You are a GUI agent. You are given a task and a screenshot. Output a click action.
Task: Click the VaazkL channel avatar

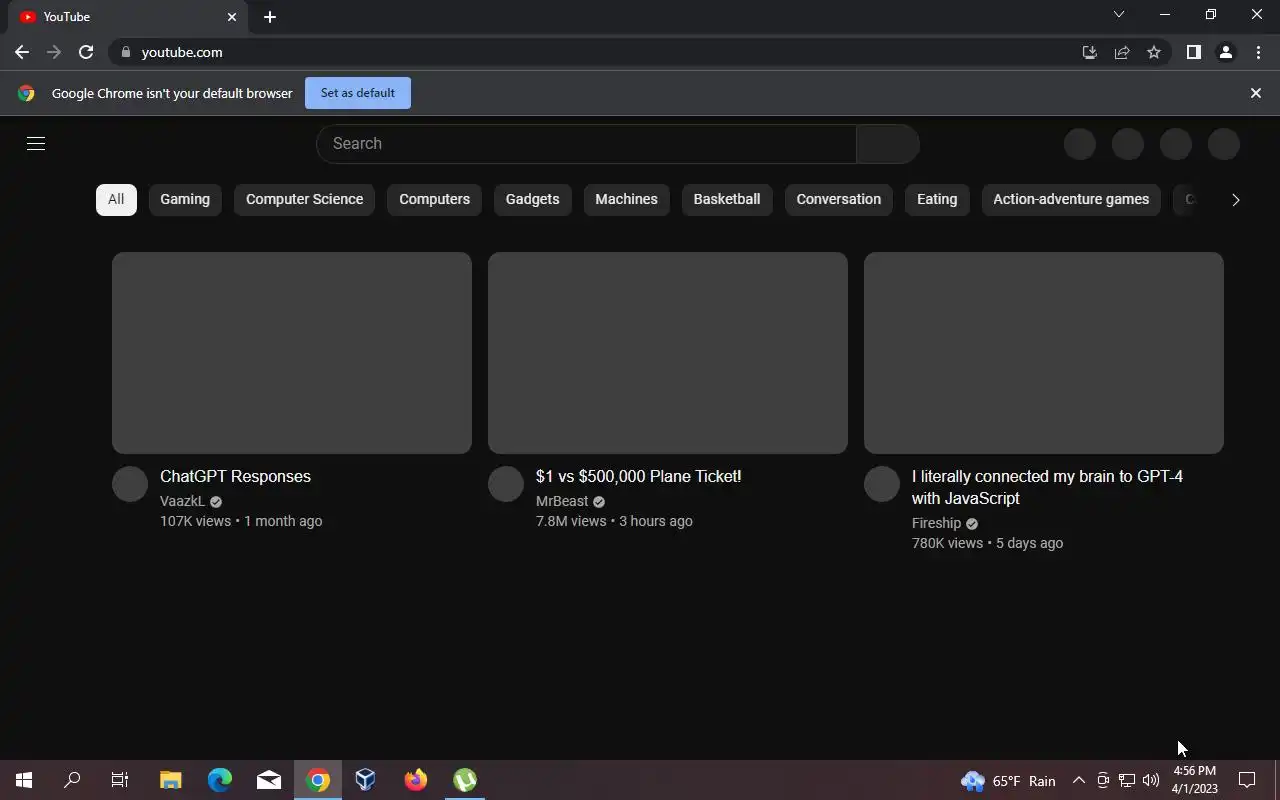click(130, 484)
